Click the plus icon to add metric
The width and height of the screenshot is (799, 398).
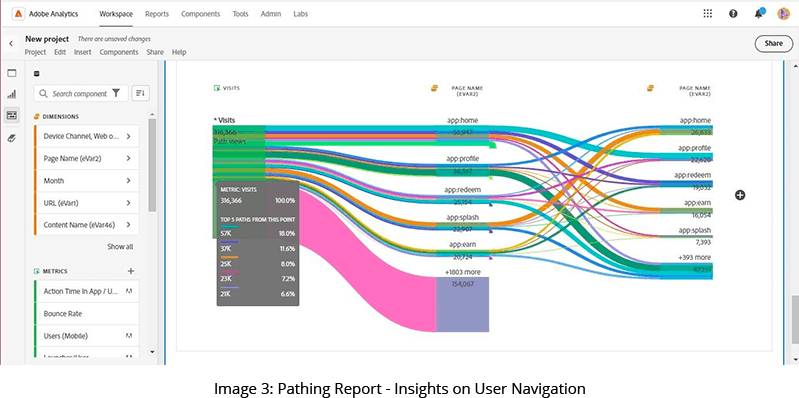pyautogui.click(x=131, y=271)
